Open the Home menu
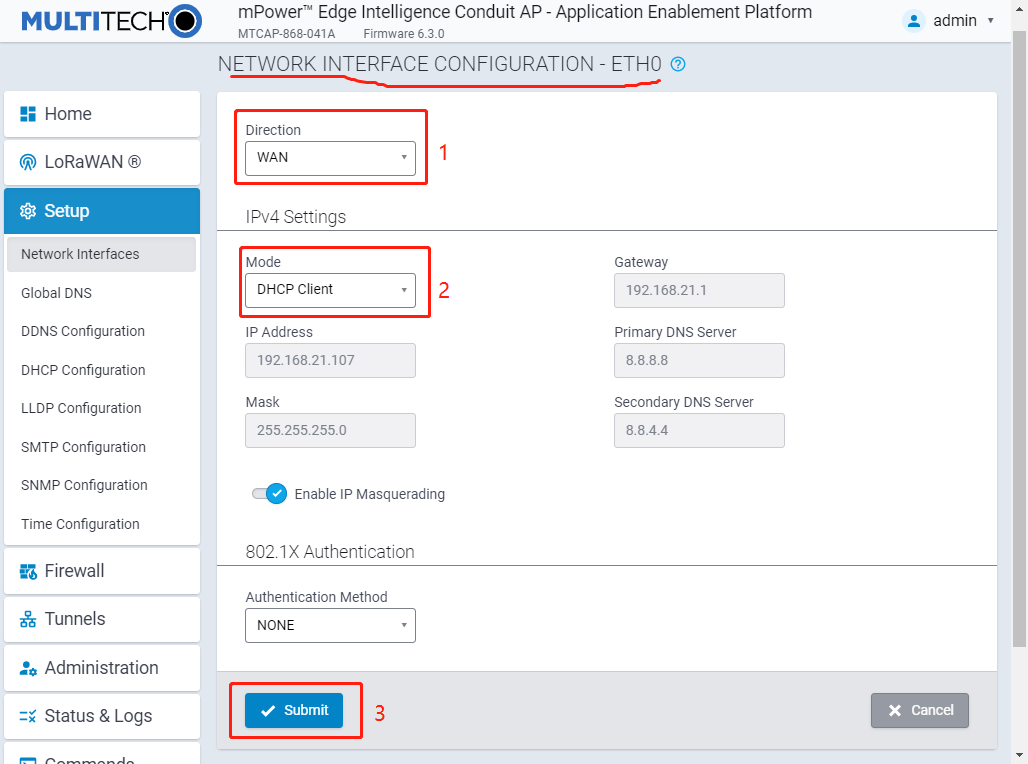 (x=102, y=114)
